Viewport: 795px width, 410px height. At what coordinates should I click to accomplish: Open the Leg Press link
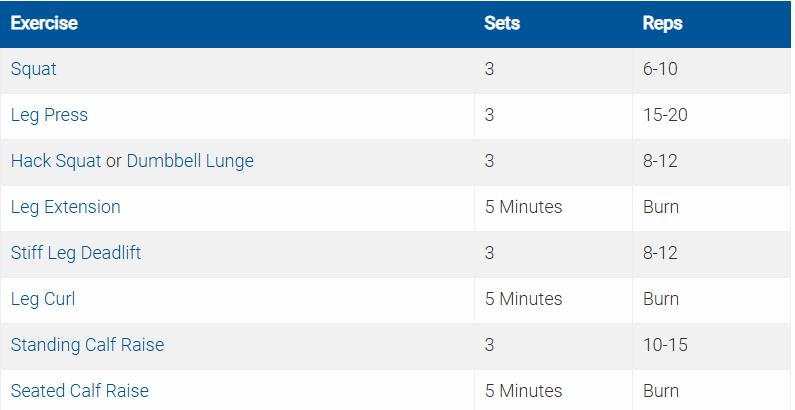click(x=49, y=115)
